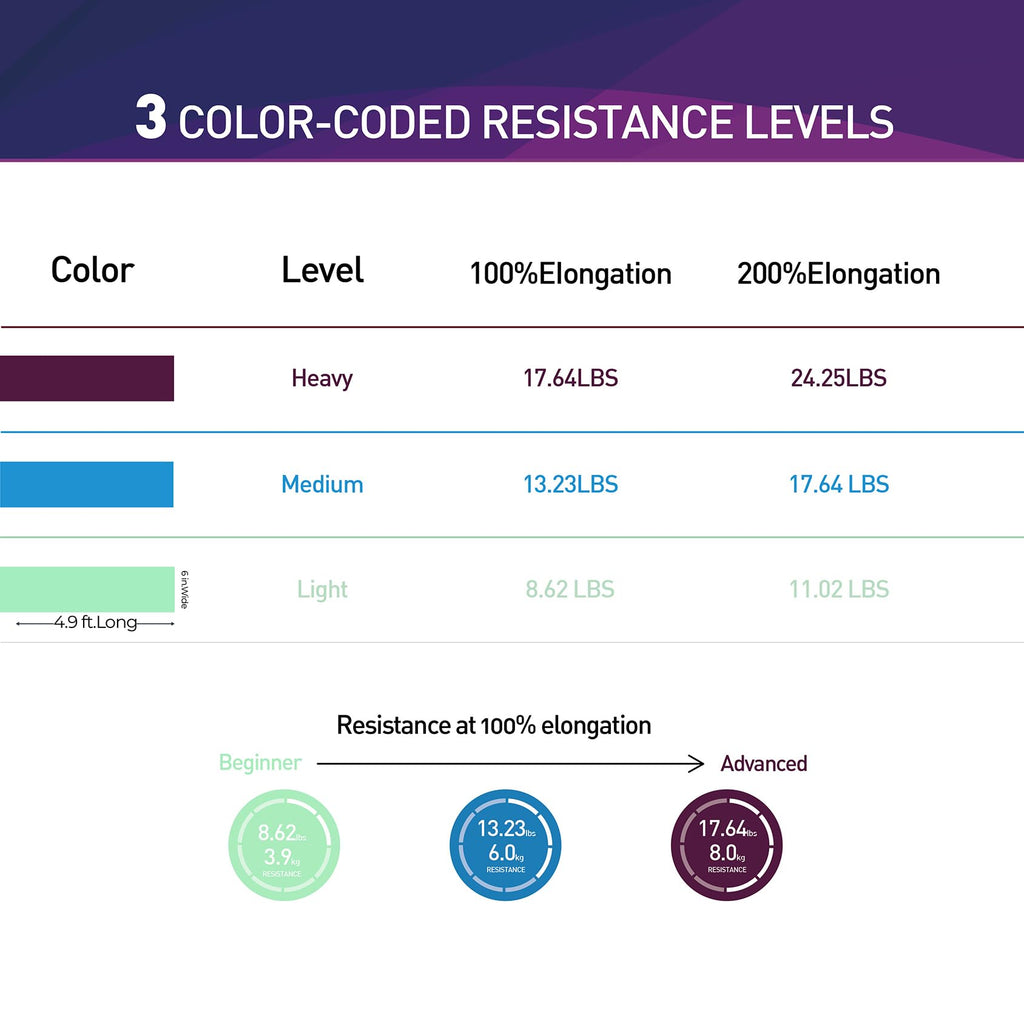The height and width of the screenshot is (1023, 1024).
Task: Click the purple 17.64 lbs resistance badge
Action: (x=726, y=845)
